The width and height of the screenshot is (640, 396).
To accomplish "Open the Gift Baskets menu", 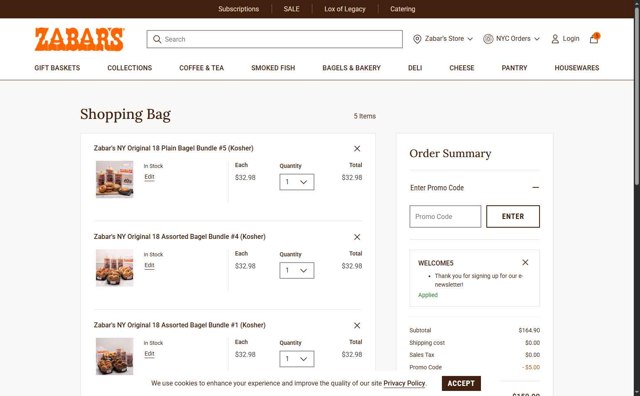I will (57, 68).
